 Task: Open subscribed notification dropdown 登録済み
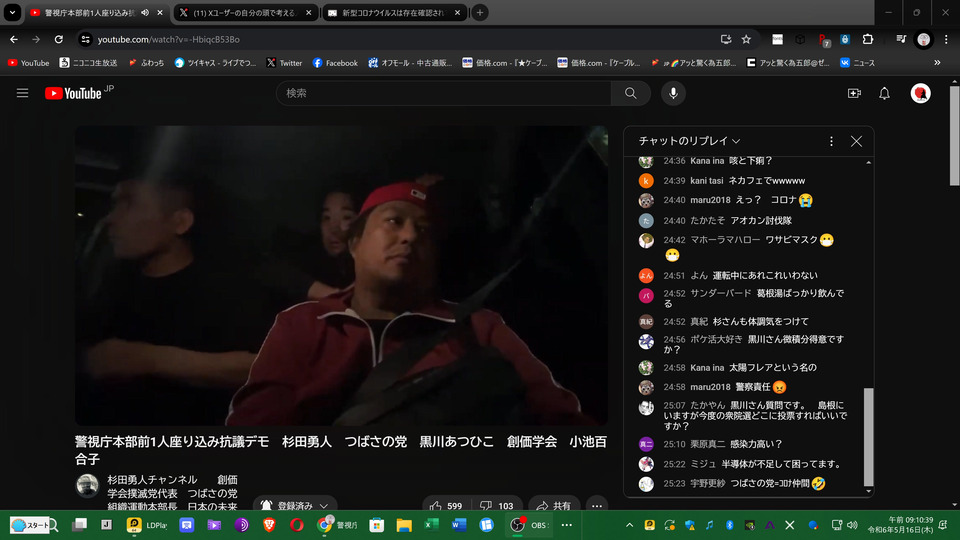click(x=295, y=506)
